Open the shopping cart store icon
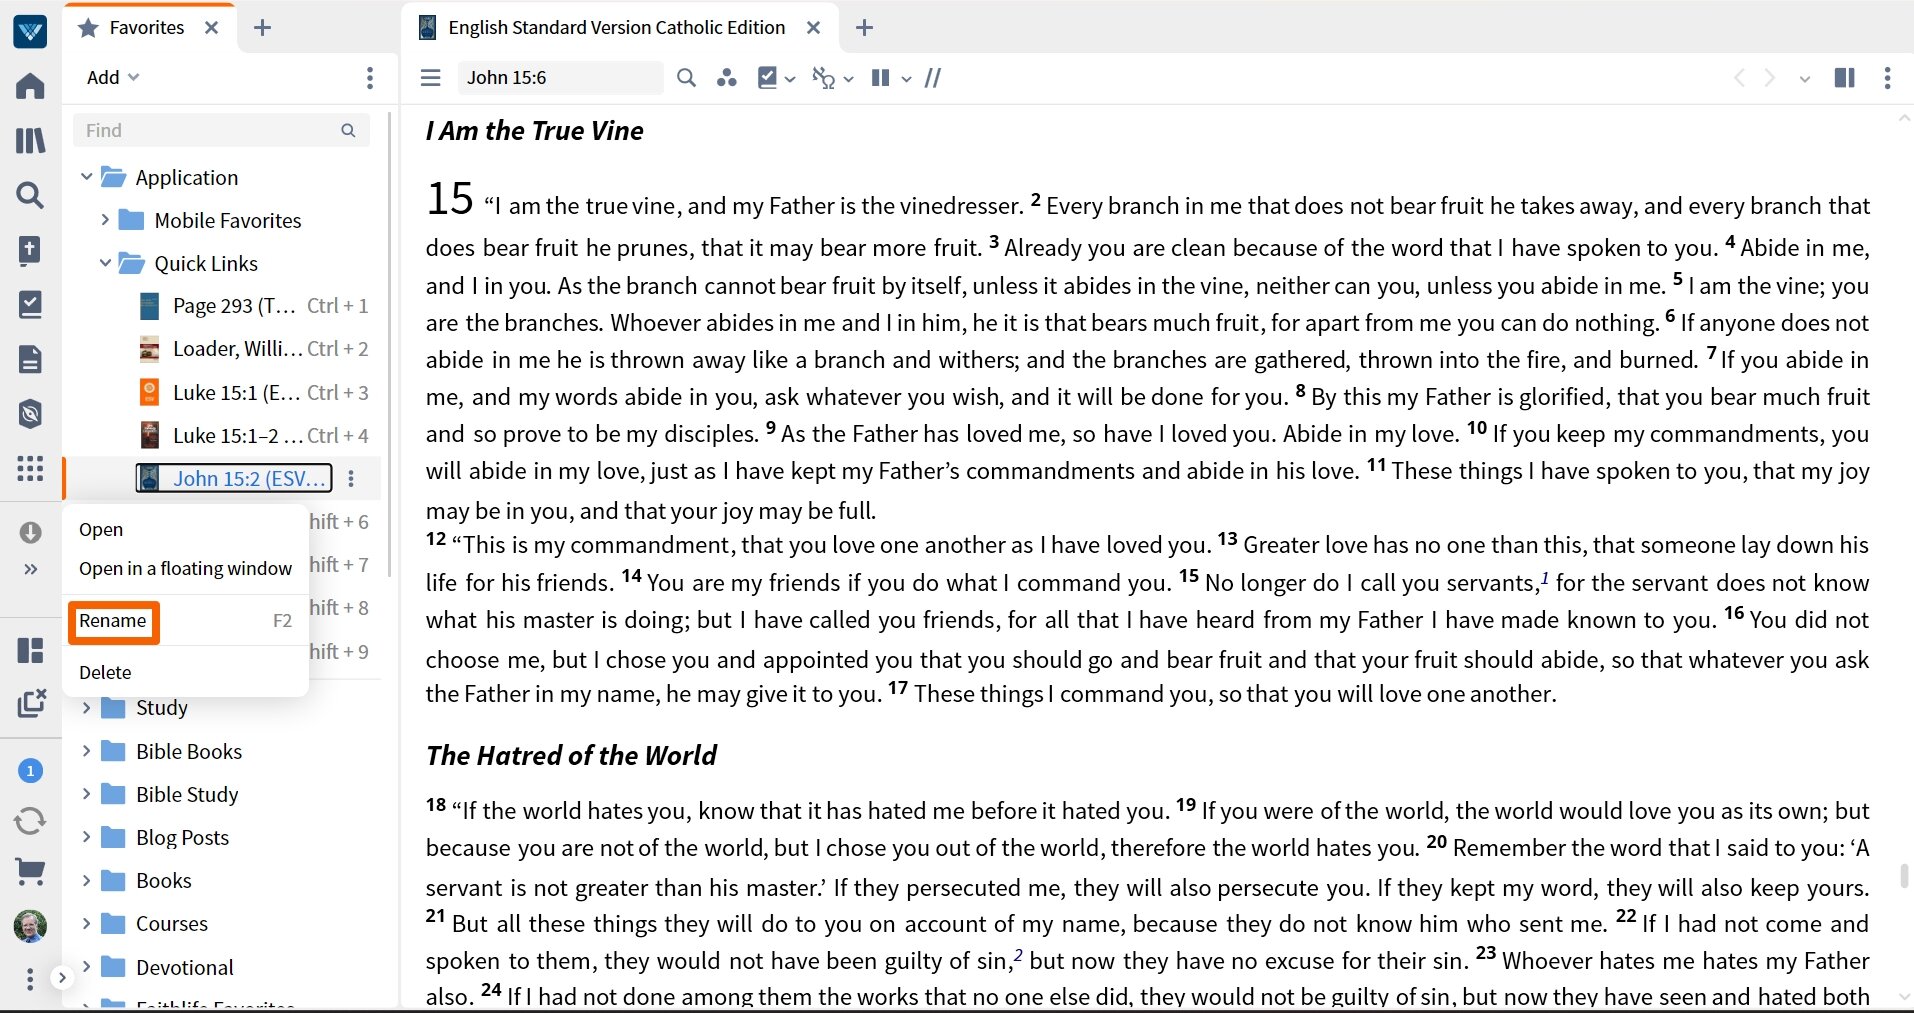The image size is (1914, 1013). click(x=30, y=873)
